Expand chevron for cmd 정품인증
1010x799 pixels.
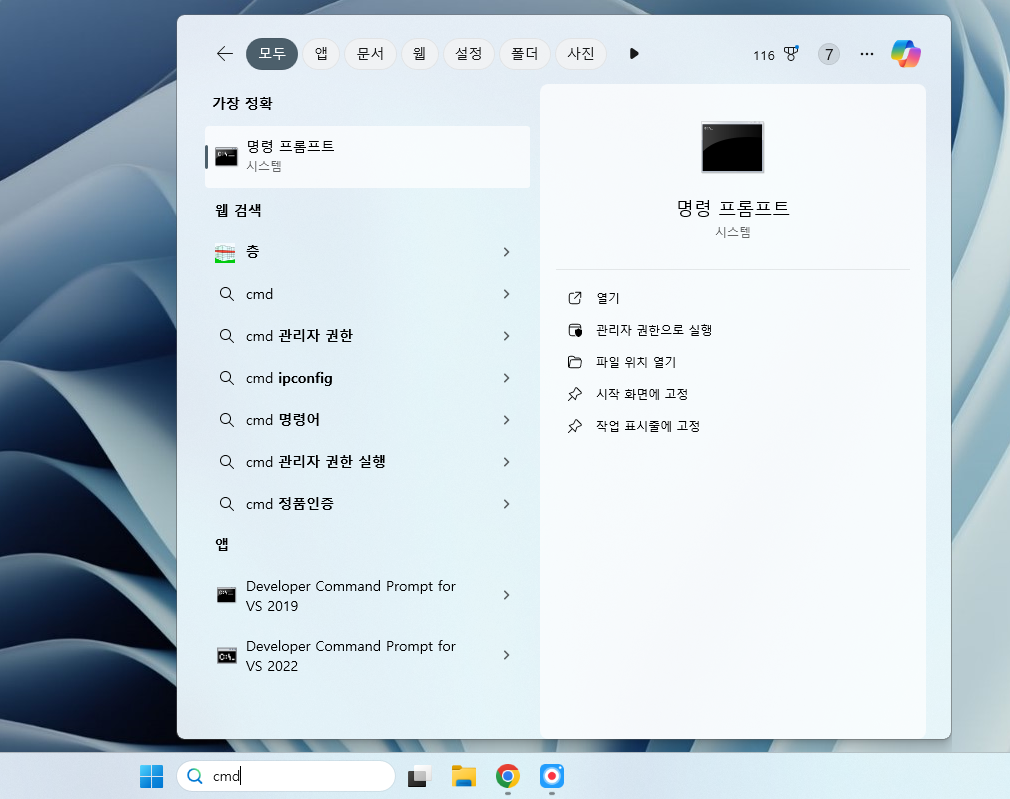tap(506, 503)
